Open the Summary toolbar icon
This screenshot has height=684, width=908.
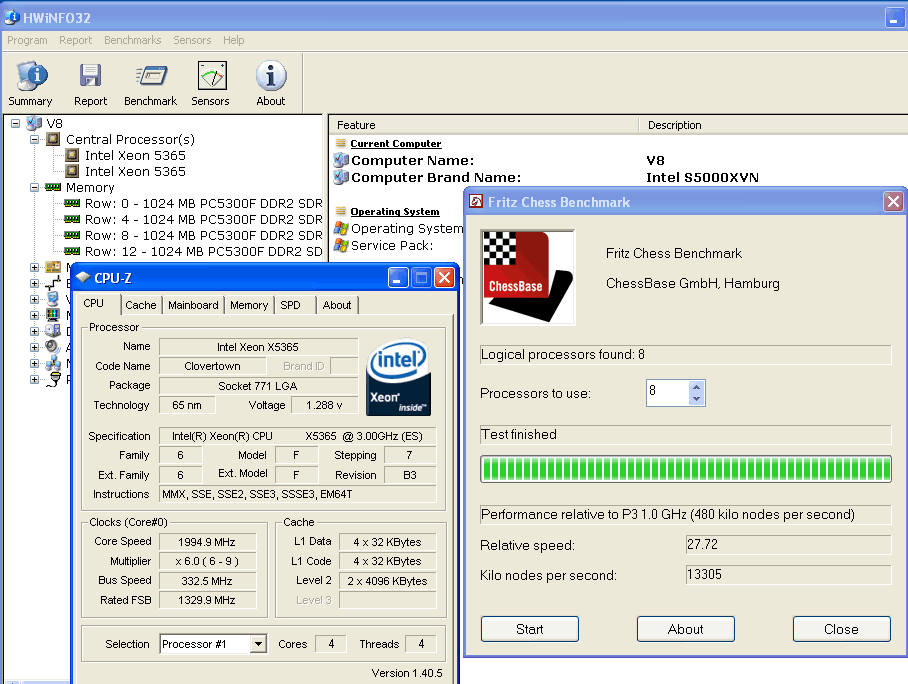pos(31,83)
